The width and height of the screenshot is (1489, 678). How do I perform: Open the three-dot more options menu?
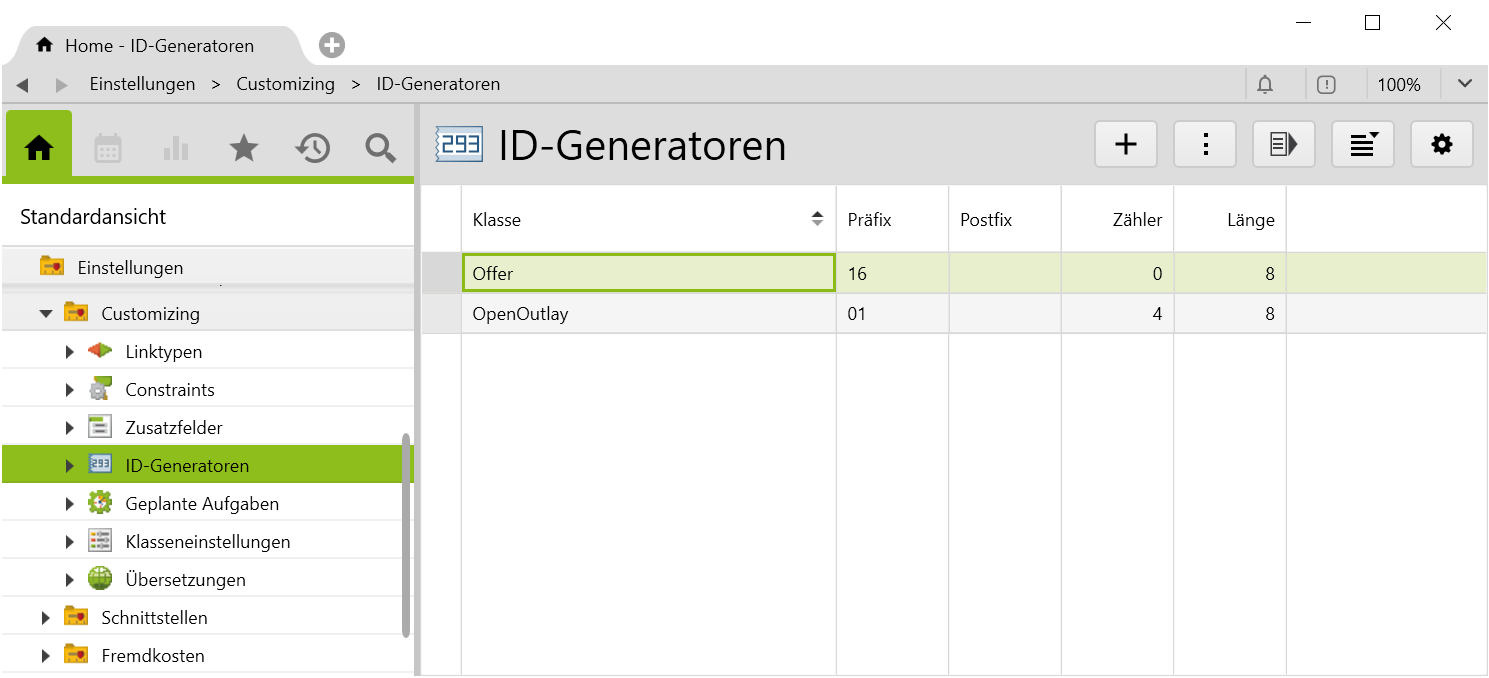[x=1205, y=145]
